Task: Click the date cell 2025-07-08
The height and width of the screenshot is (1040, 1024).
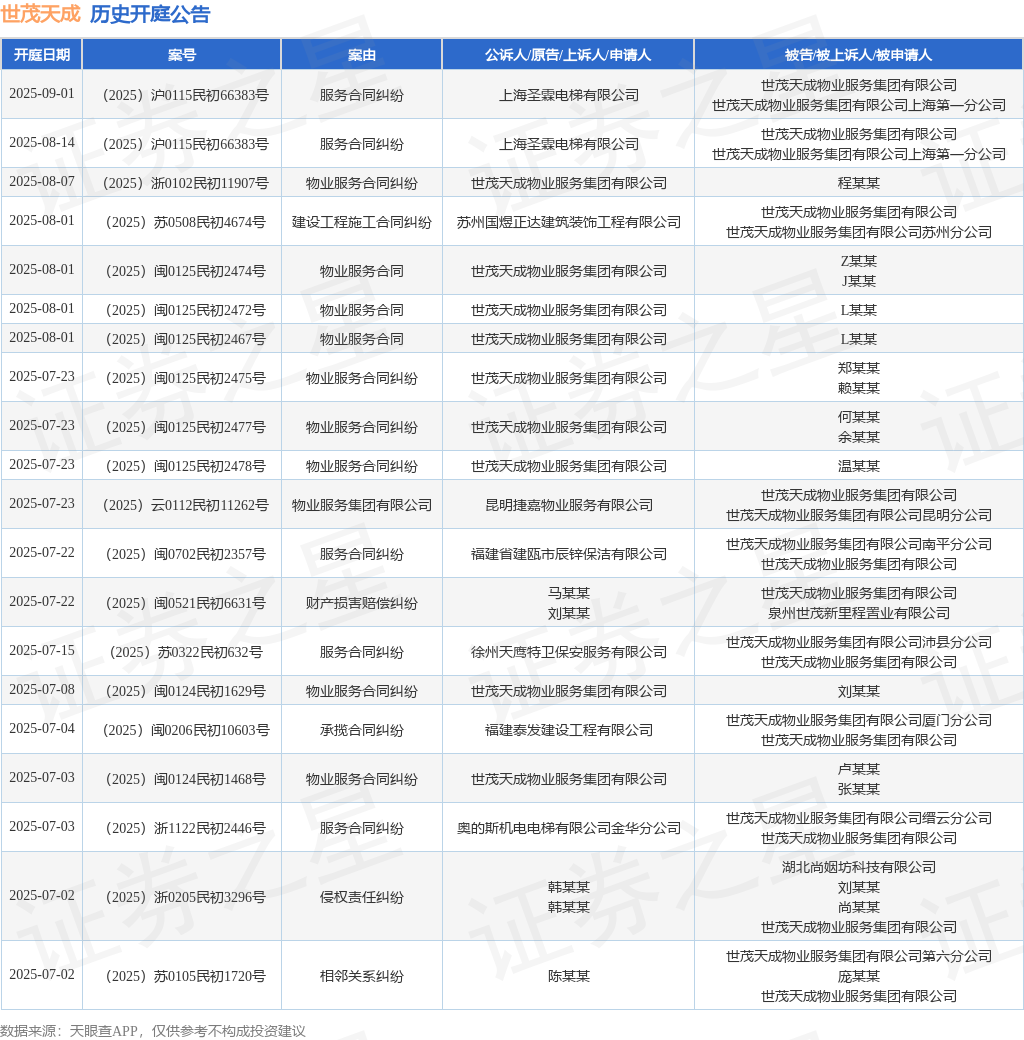Action: [x=42, y=690]
